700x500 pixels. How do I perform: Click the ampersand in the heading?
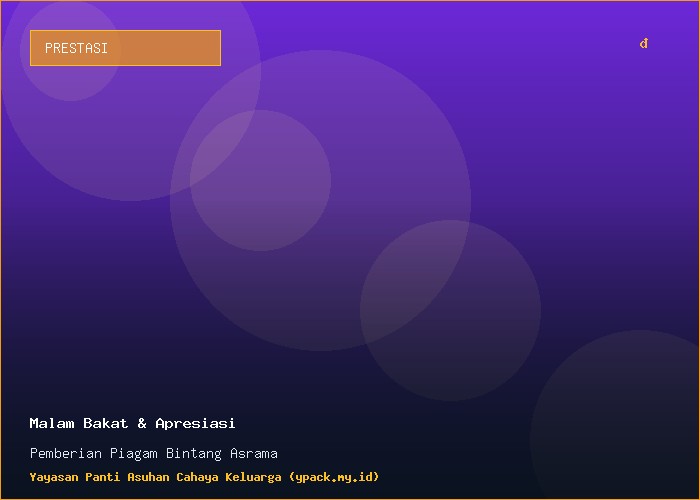point(142,423)
